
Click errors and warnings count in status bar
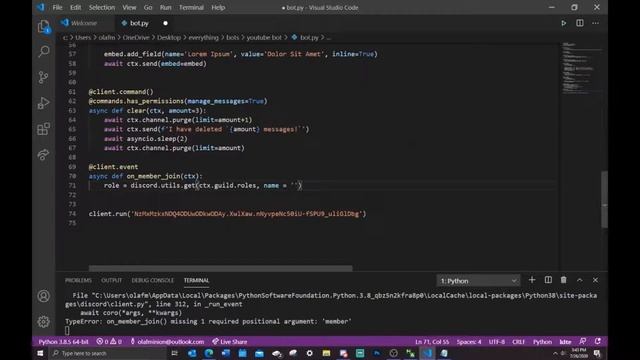coord(109,342)
